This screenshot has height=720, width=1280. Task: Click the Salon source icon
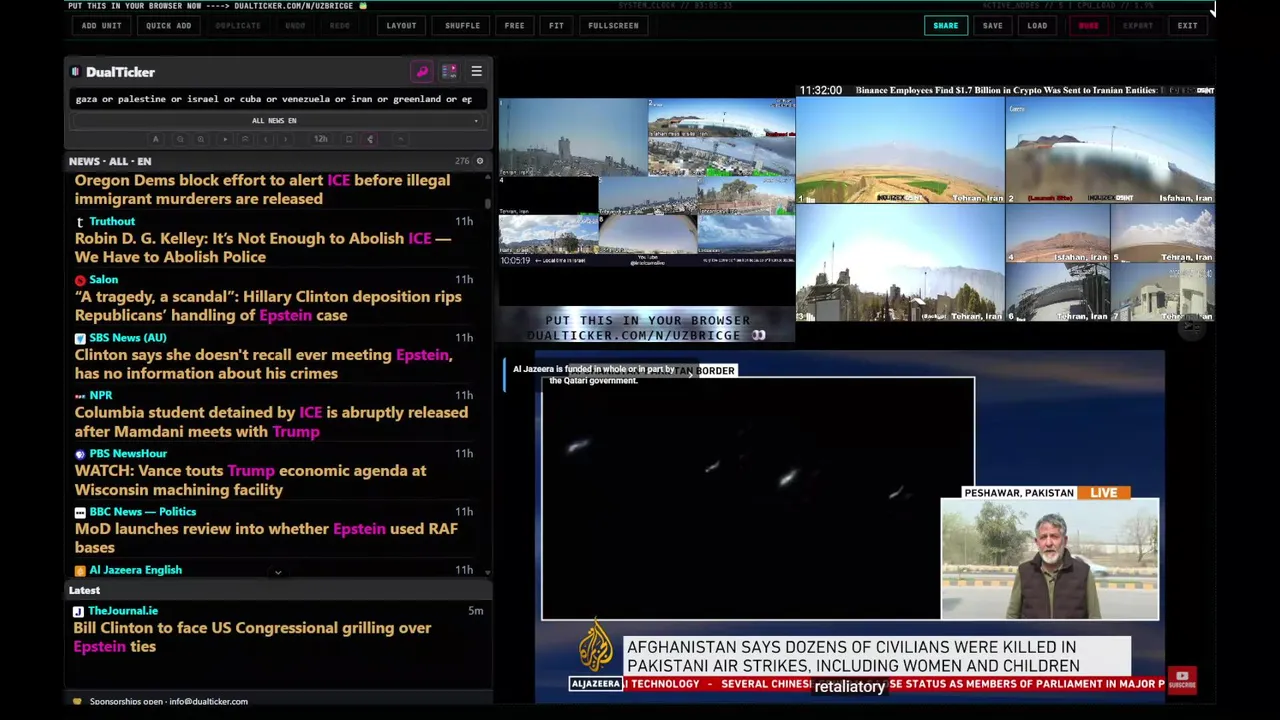click(80, 280)
